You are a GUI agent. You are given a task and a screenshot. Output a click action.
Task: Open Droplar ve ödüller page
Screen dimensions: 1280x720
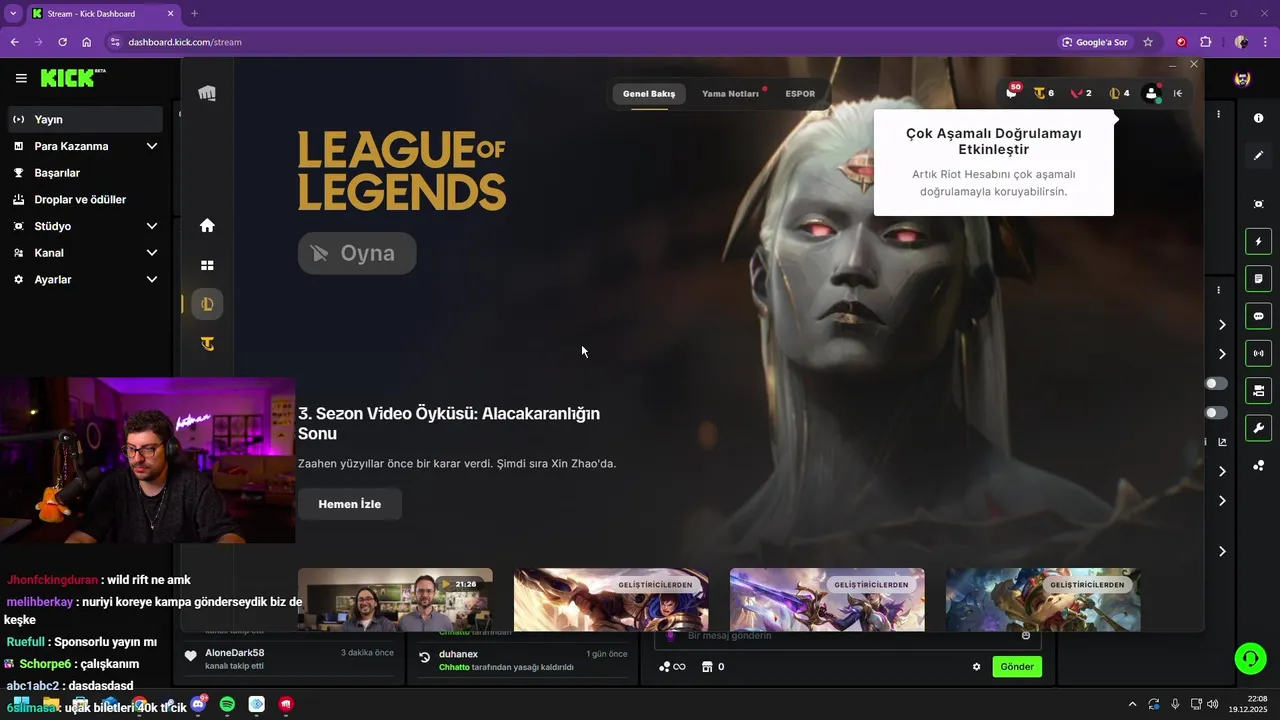click(x=85, y=200)
